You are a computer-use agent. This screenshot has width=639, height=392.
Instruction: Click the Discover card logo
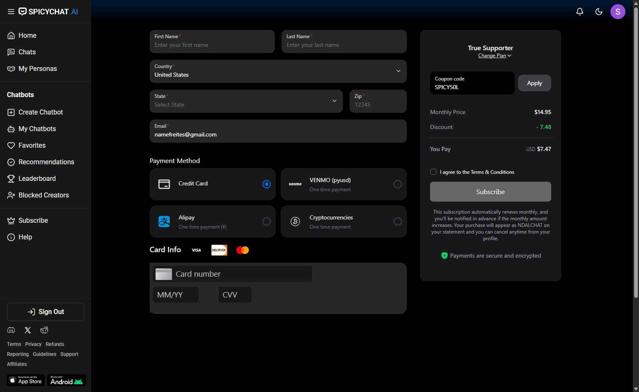(219, 250)
